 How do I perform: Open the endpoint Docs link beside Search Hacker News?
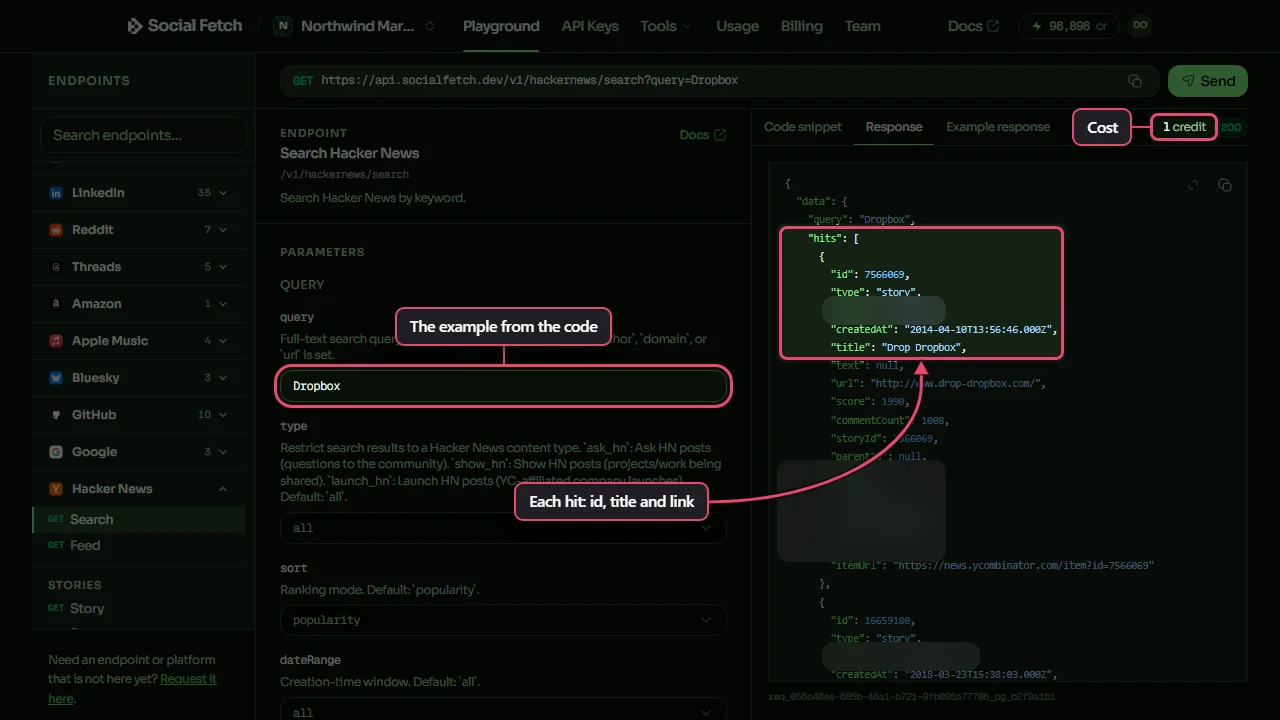coord(703,135)
